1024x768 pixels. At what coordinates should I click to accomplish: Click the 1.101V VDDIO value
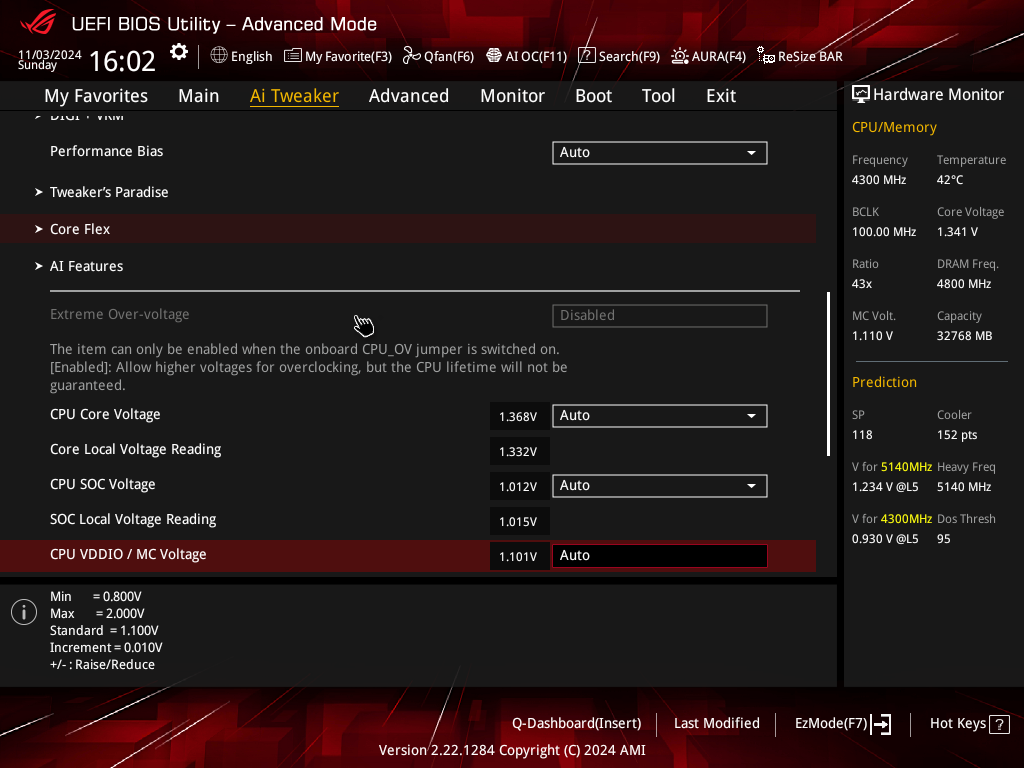[519, 556]
